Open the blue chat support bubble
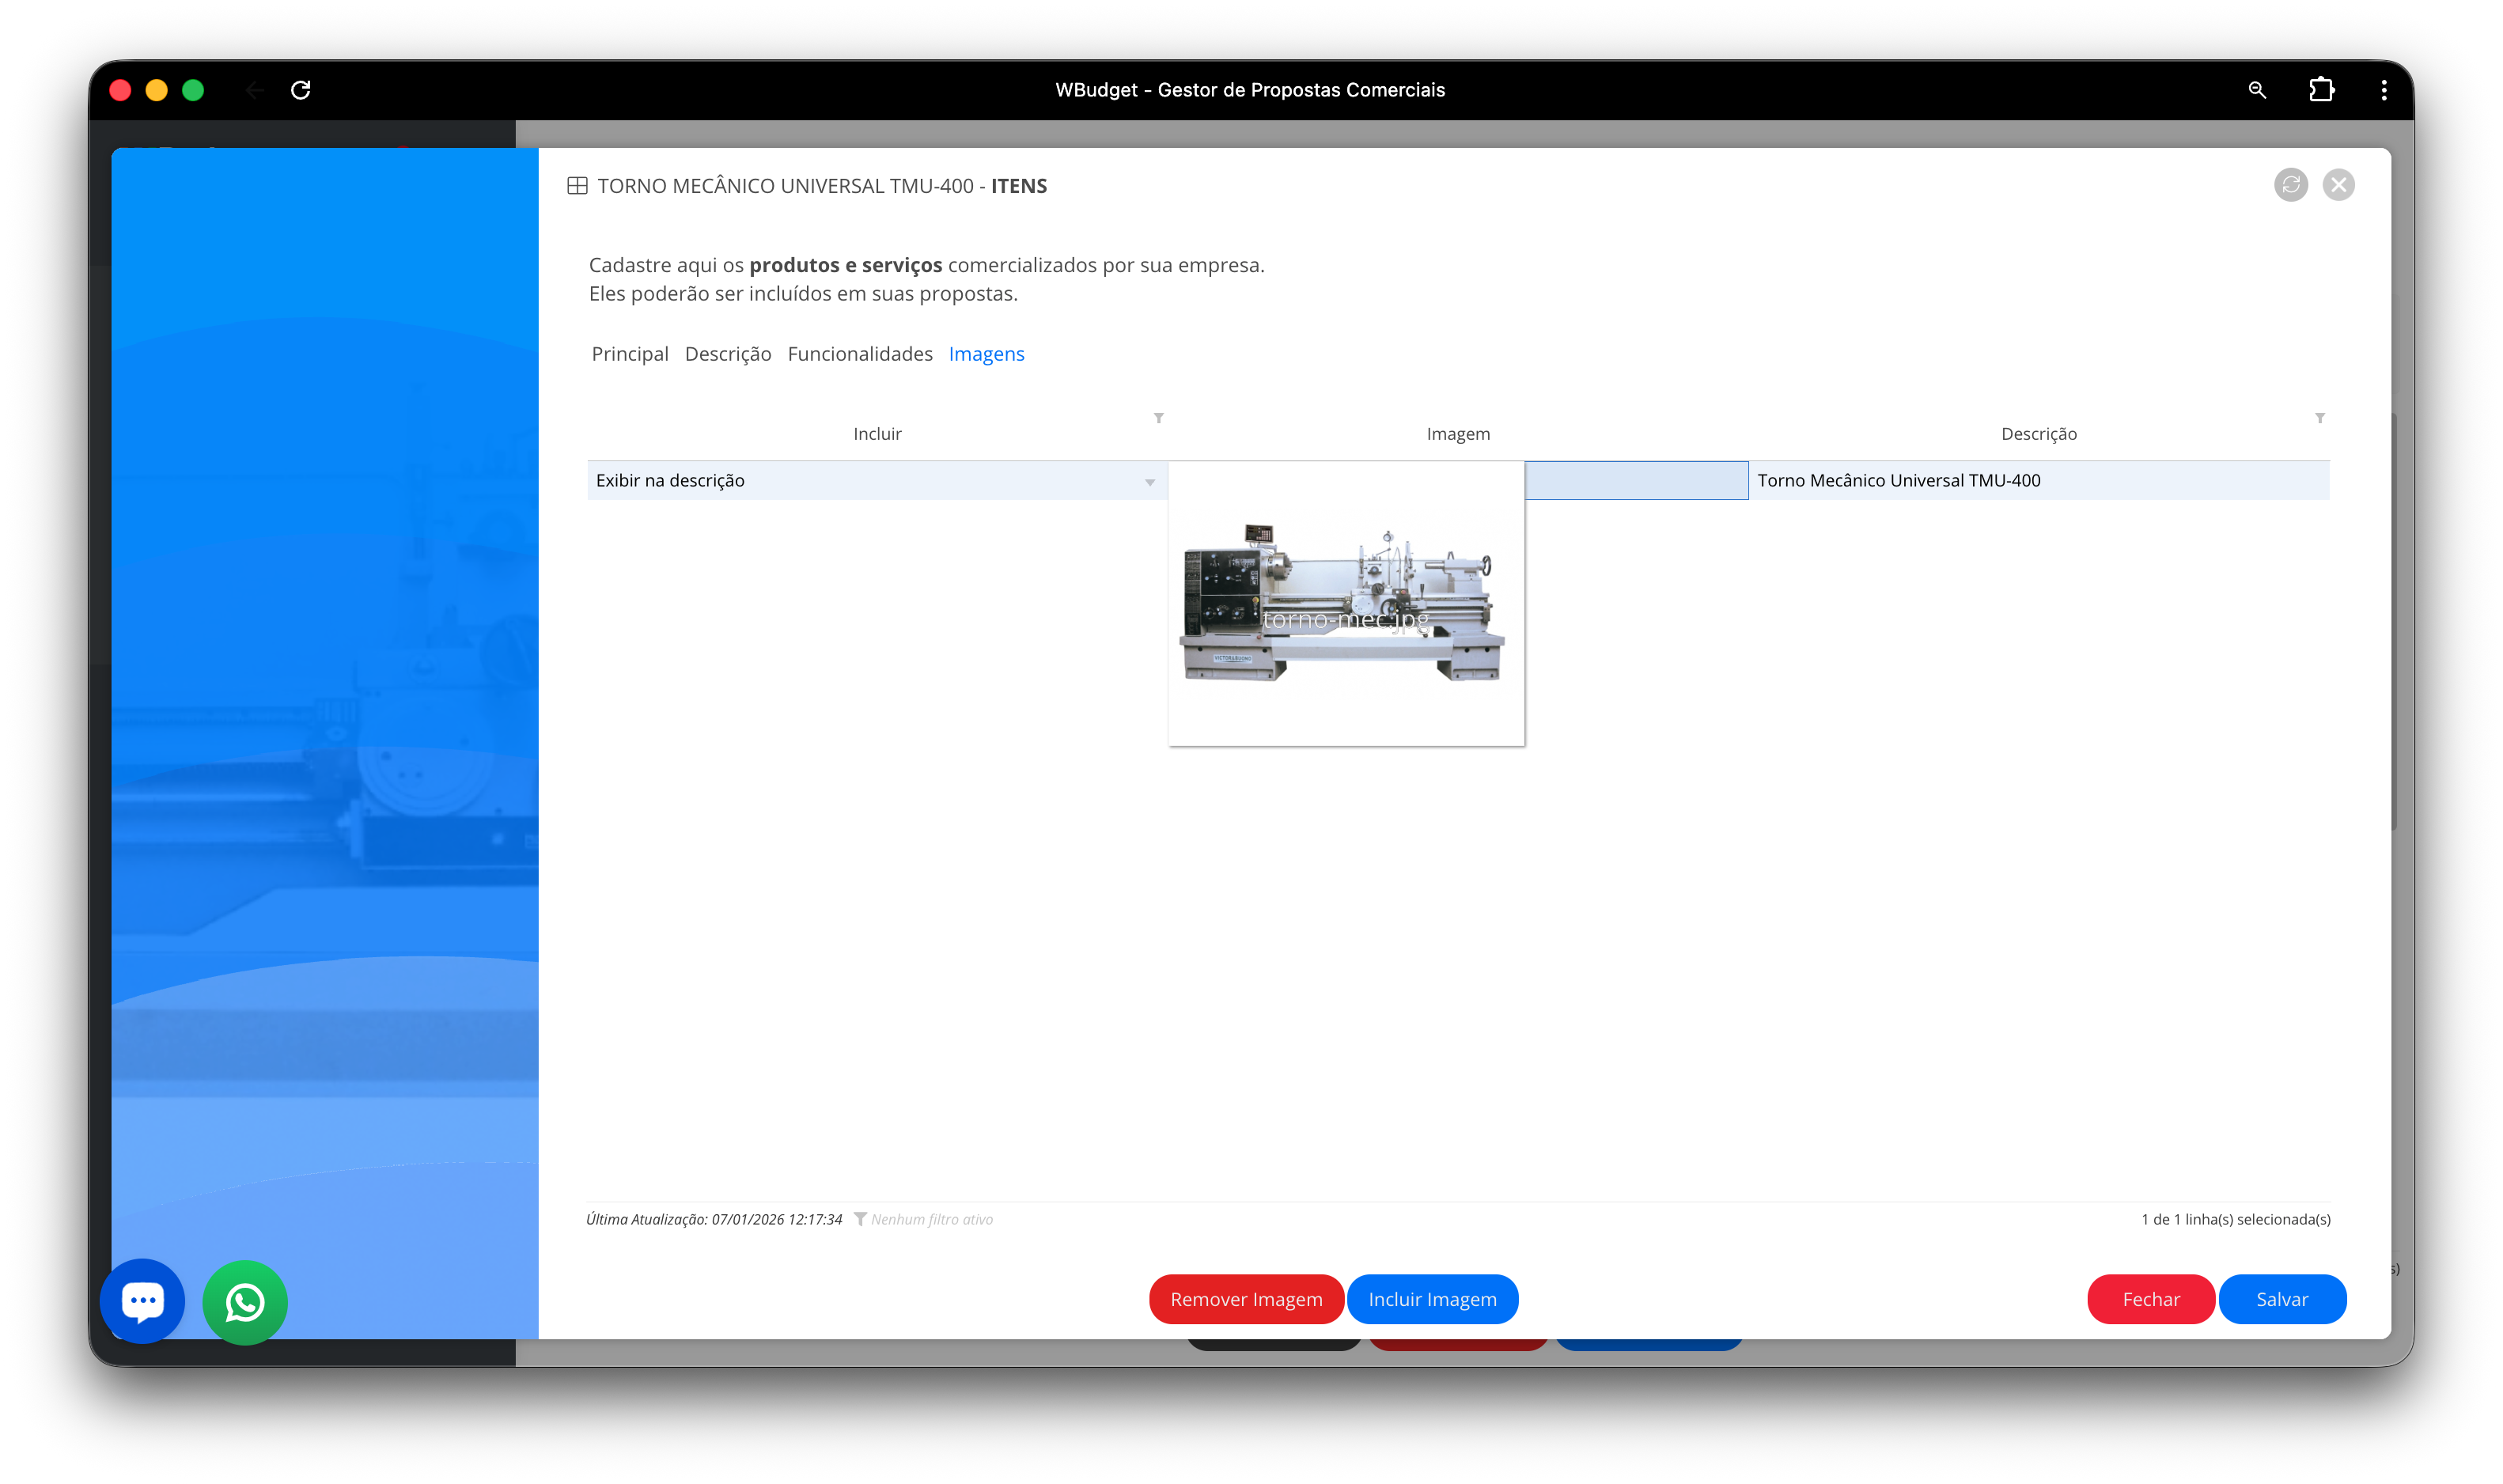Image resolution: width=2503 pixels, height=1484 pixels. tap(142, 1300)
